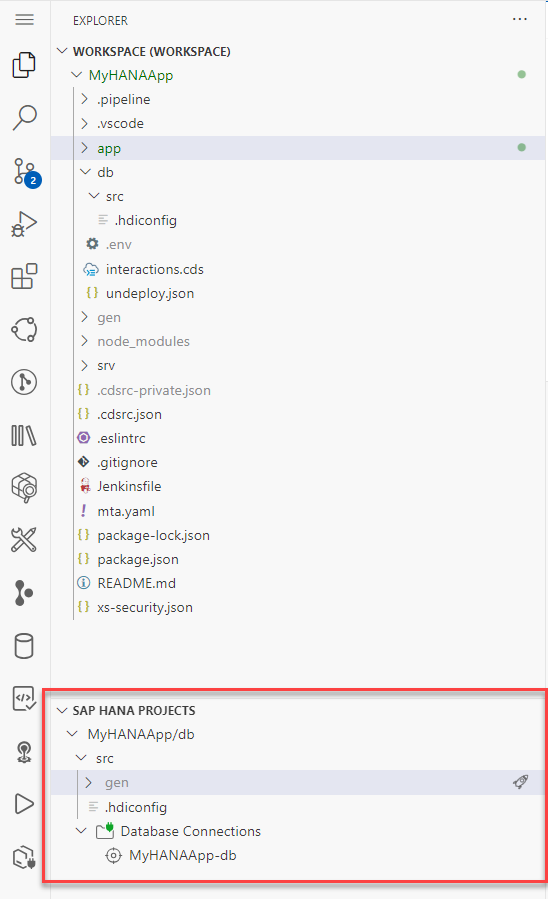Collapse the src folder under db
Image resolution: width=548 pixels, height=899 pixels.
pyautogui.click(x=94, y=196)
